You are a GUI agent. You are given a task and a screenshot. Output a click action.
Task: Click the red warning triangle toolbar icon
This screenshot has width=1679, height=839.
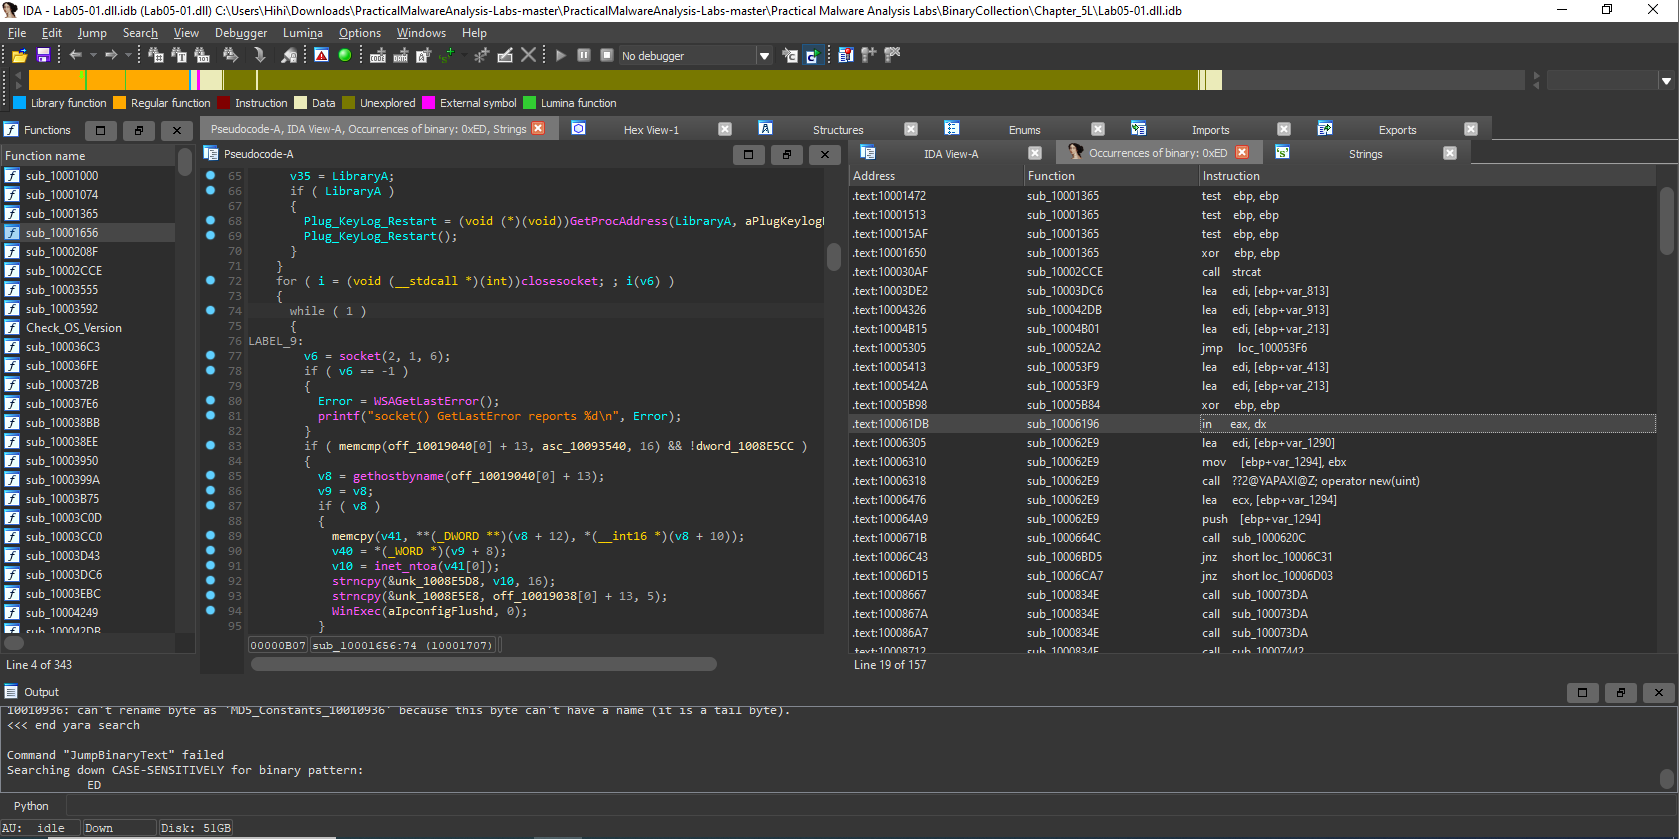pyautogui.click(x=321, y=56)
